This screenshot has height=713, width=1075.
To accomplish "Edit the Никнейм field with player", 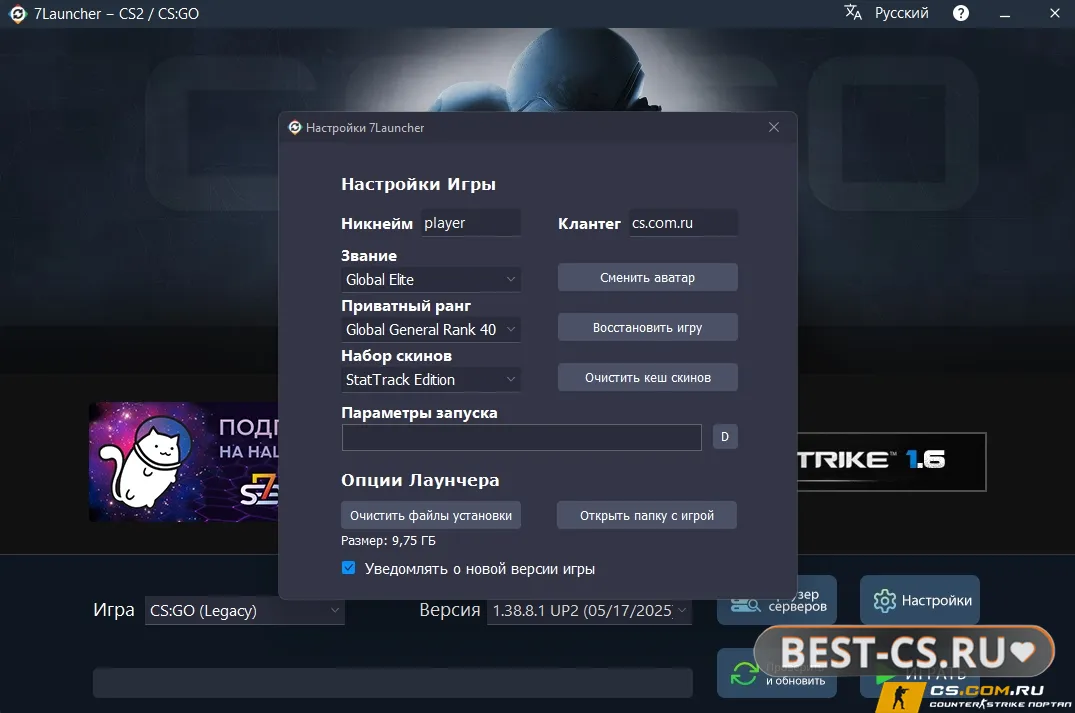I will pos(470,223).
